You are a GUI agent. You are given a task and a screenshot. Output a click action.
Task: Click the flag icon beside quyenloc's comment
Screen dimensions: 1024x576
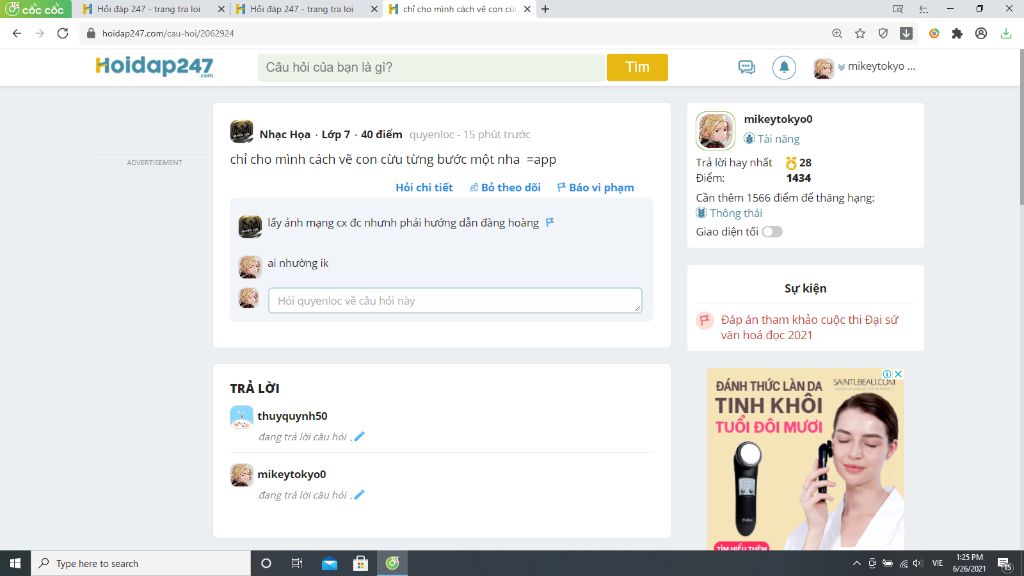point(550,223)
